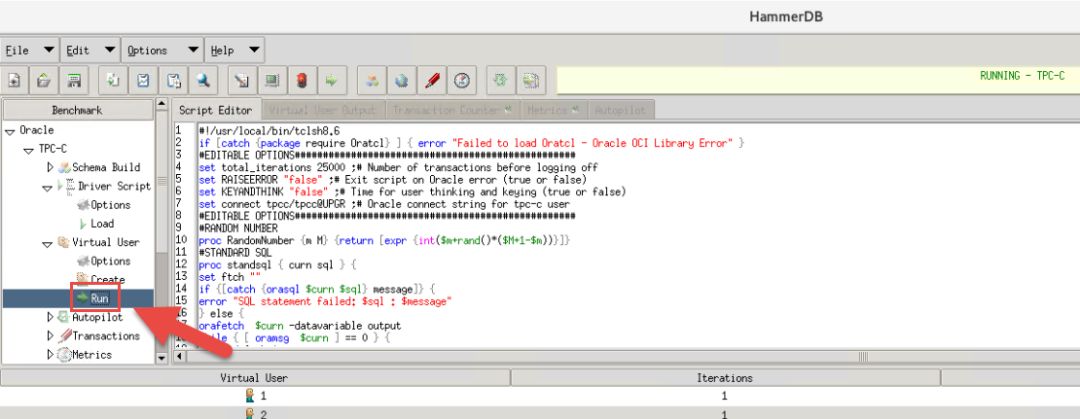Image resolution: width=1080 pixels, height=419 pixels.
Task: Click the new document toolbar icon
Action: pyautogui.click(x=15, y=81)
